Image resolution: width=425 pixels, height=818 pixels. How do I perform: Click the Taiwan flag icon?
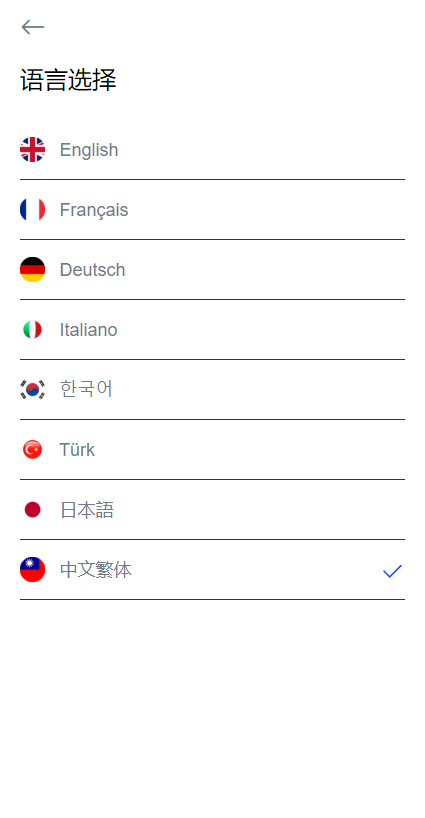pyautogui.click(x=32, y=570)
